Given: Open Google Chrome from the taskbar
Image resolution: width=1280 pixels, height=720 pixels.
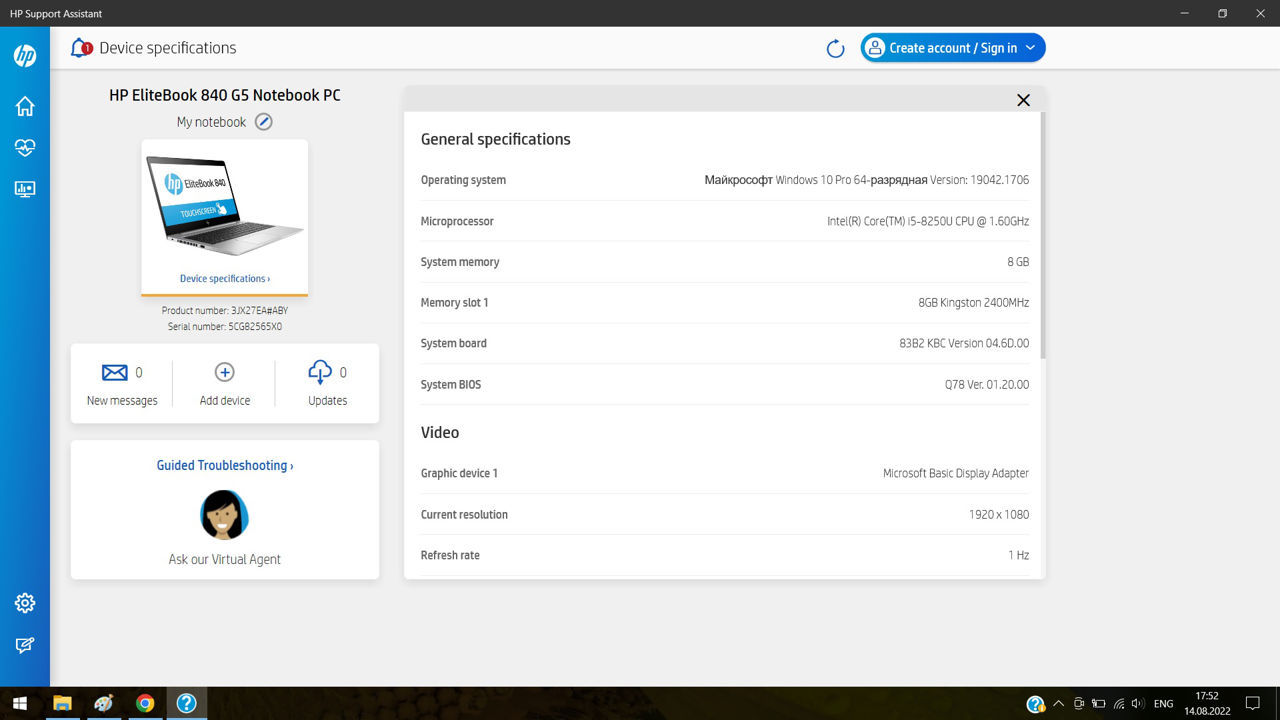Looking at the screenshot, I should [x=145, y=703].
